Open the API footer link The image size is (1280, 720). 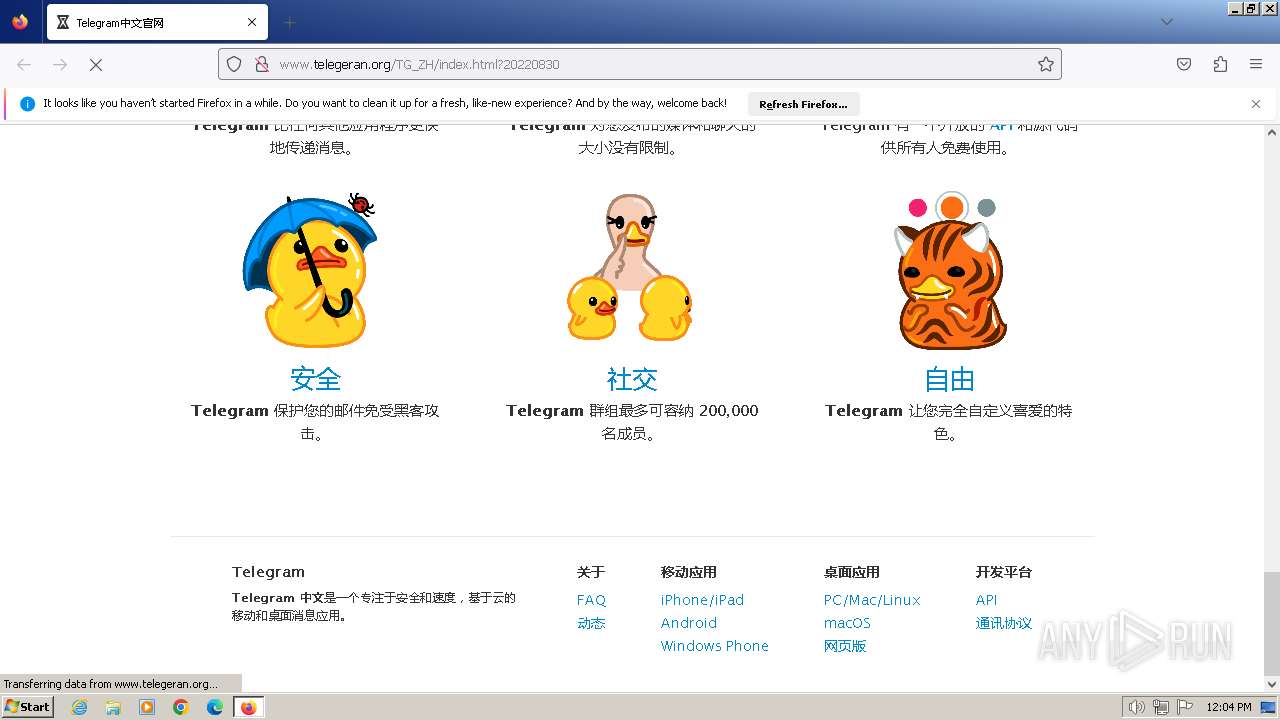click(x=986, y=600)
